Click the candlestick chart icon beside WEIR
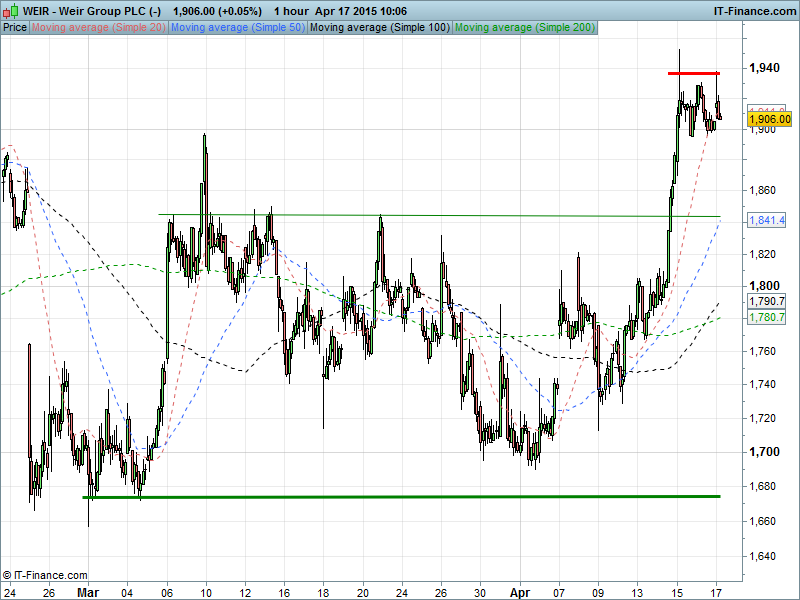This screenshot has height=600, width=800. click(11, 11)
